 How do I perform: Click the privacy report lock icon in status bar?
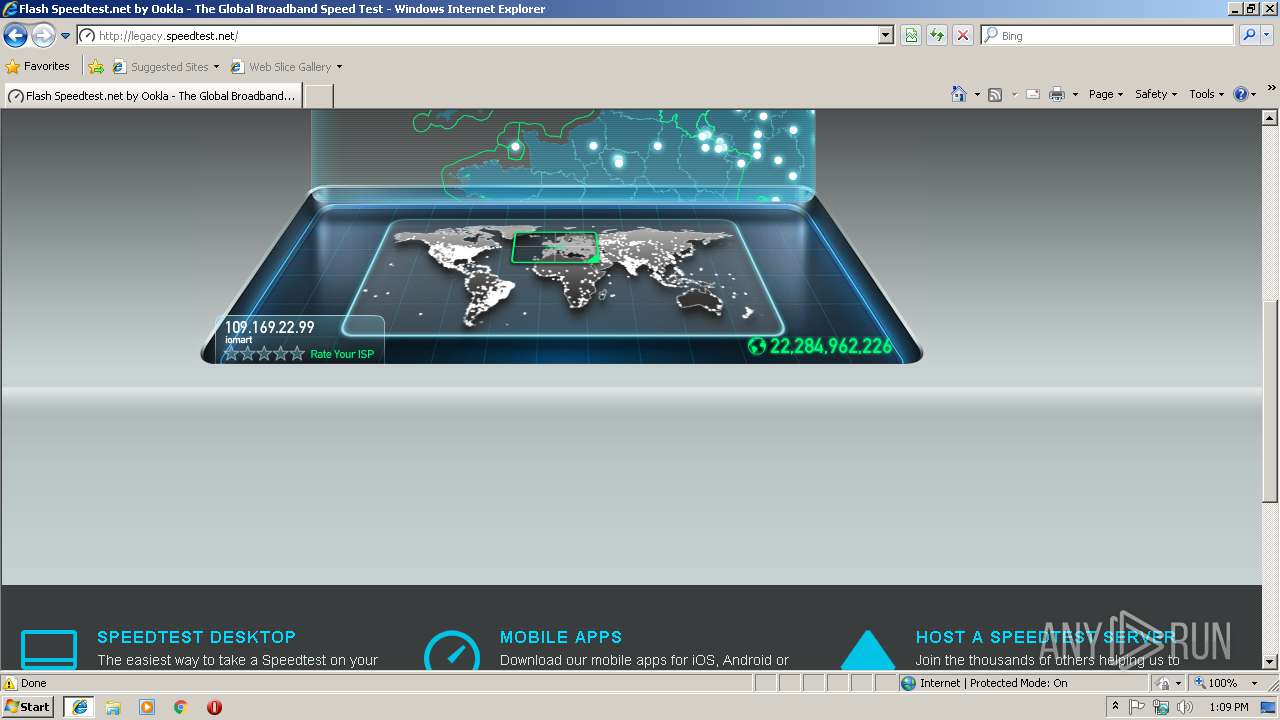click(x=1163, y=683)
